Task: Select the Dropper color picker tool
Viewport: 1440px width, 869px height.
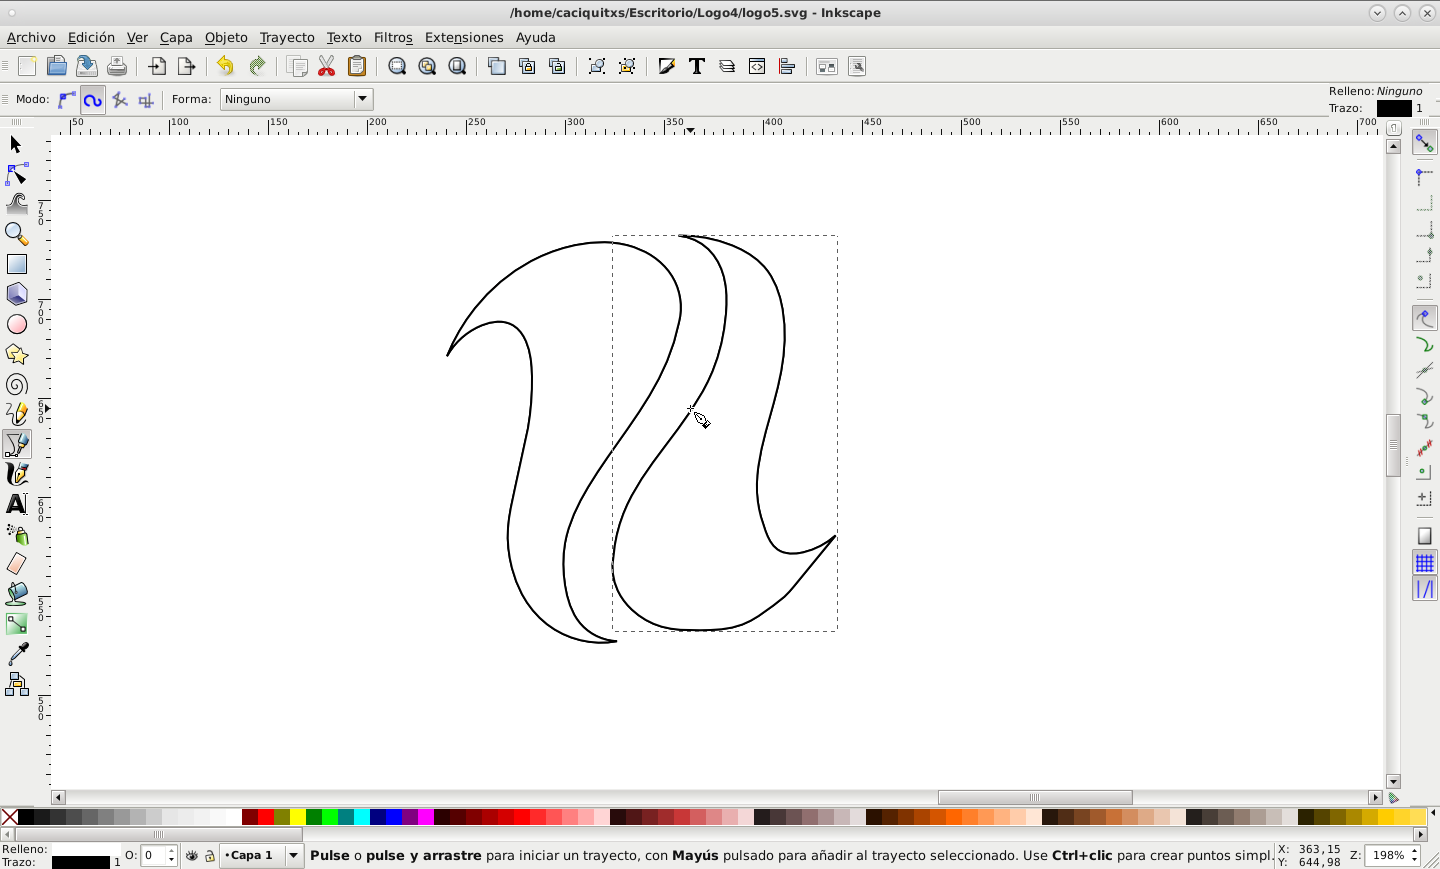Action: (x=16, y=654)
